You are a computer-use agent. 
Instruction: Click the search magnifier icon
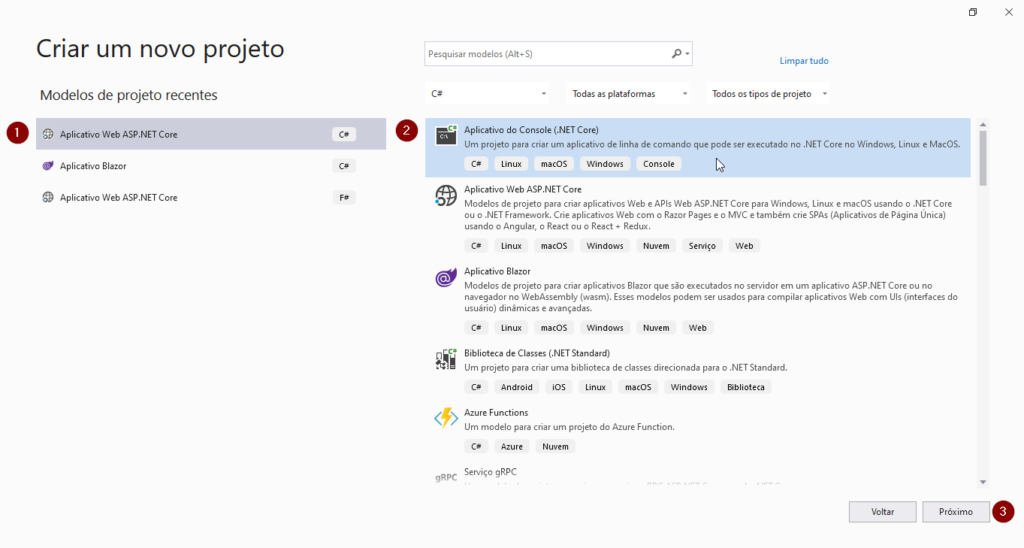tap(676, 54)
